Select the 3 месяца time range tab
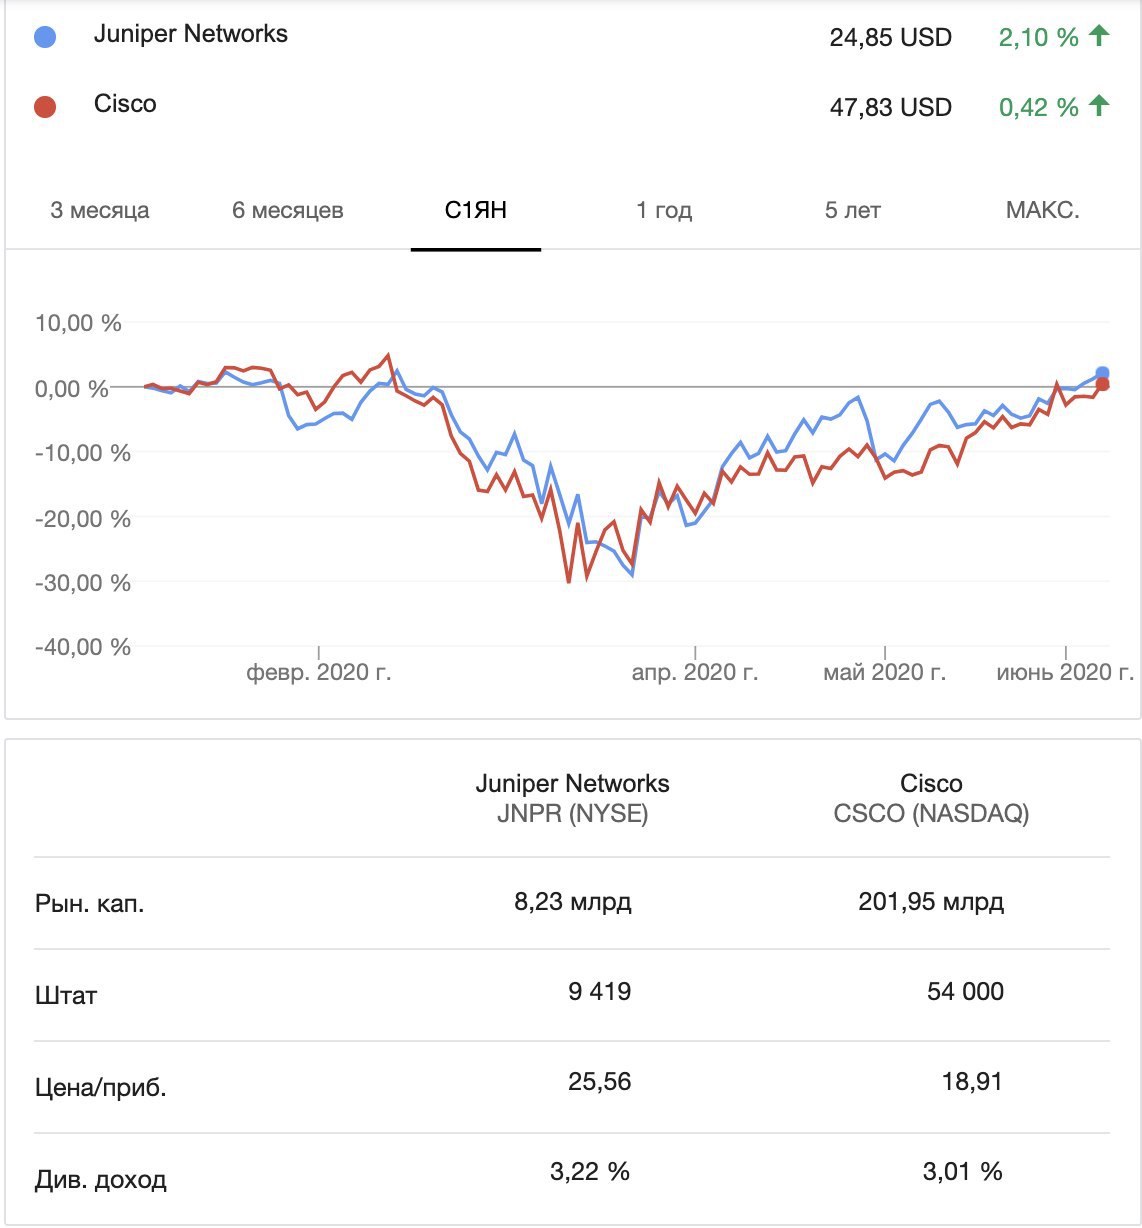The height and width of the screenshot is (1228, 1142). coord(100,210)
